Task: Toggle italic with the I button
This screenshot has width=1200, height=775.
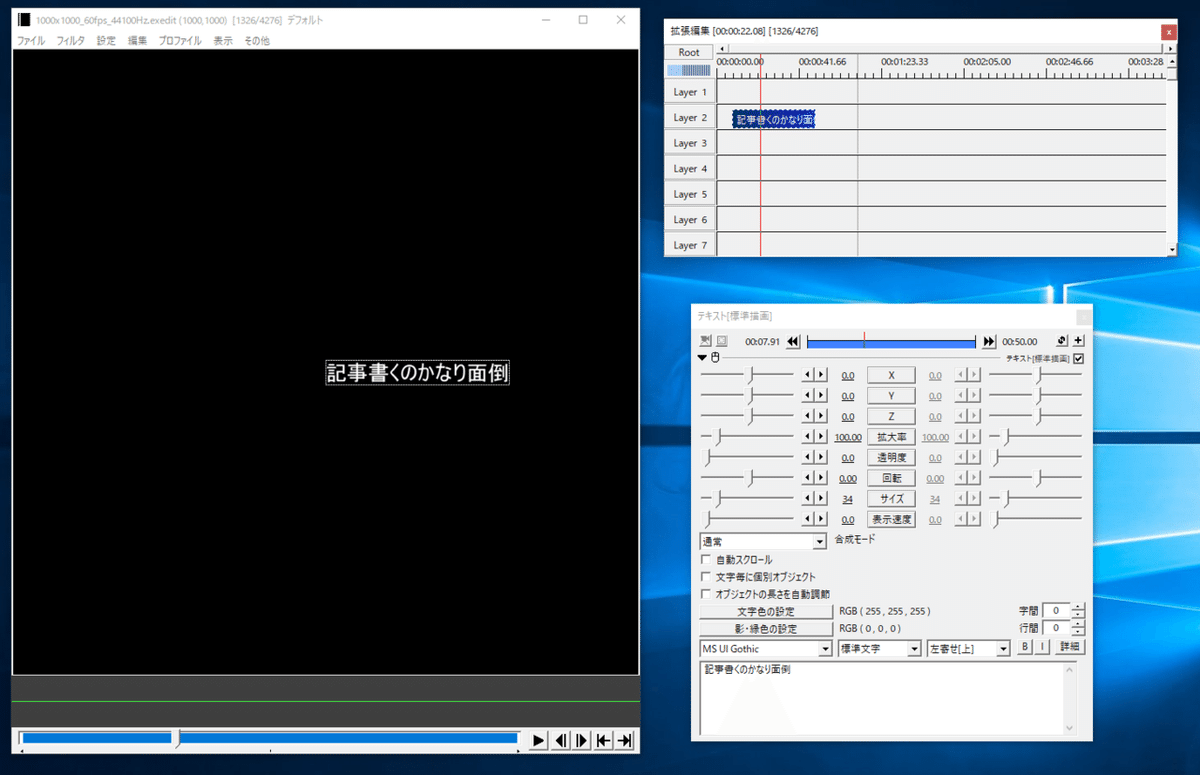Action: click(1042, 647)
